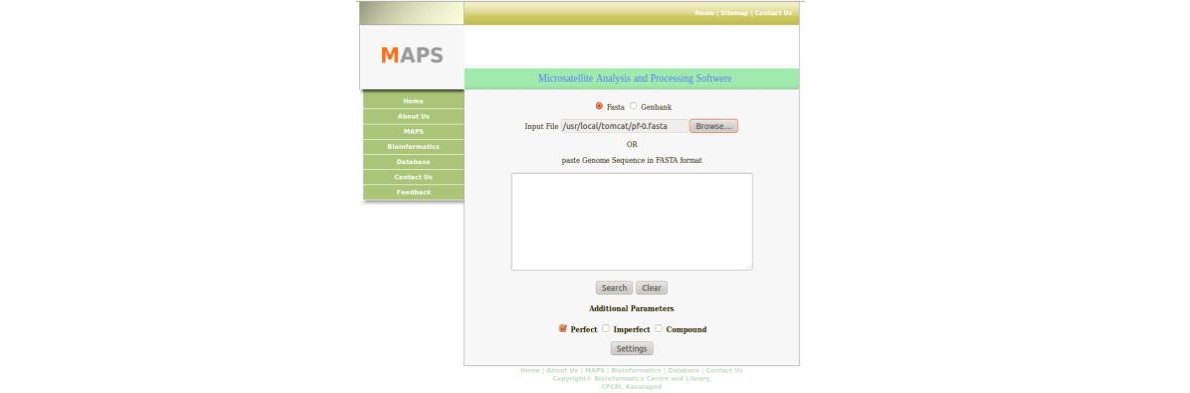Open About Us in the sidebar menu
Screen dimensions: 1190x393
point(414,116)
